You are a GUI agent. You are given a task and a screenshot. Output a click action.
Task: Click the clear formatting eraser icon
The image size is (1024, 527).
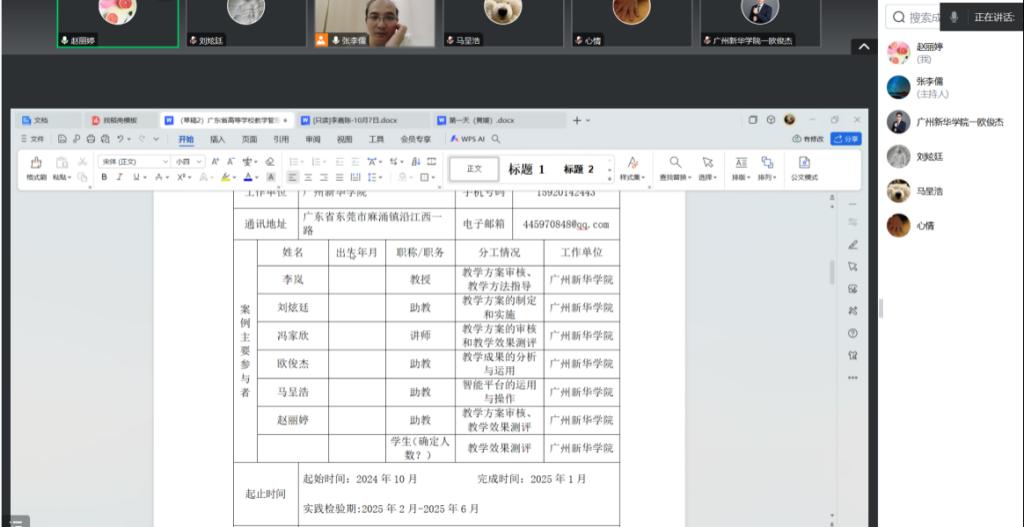coord(269,161)
